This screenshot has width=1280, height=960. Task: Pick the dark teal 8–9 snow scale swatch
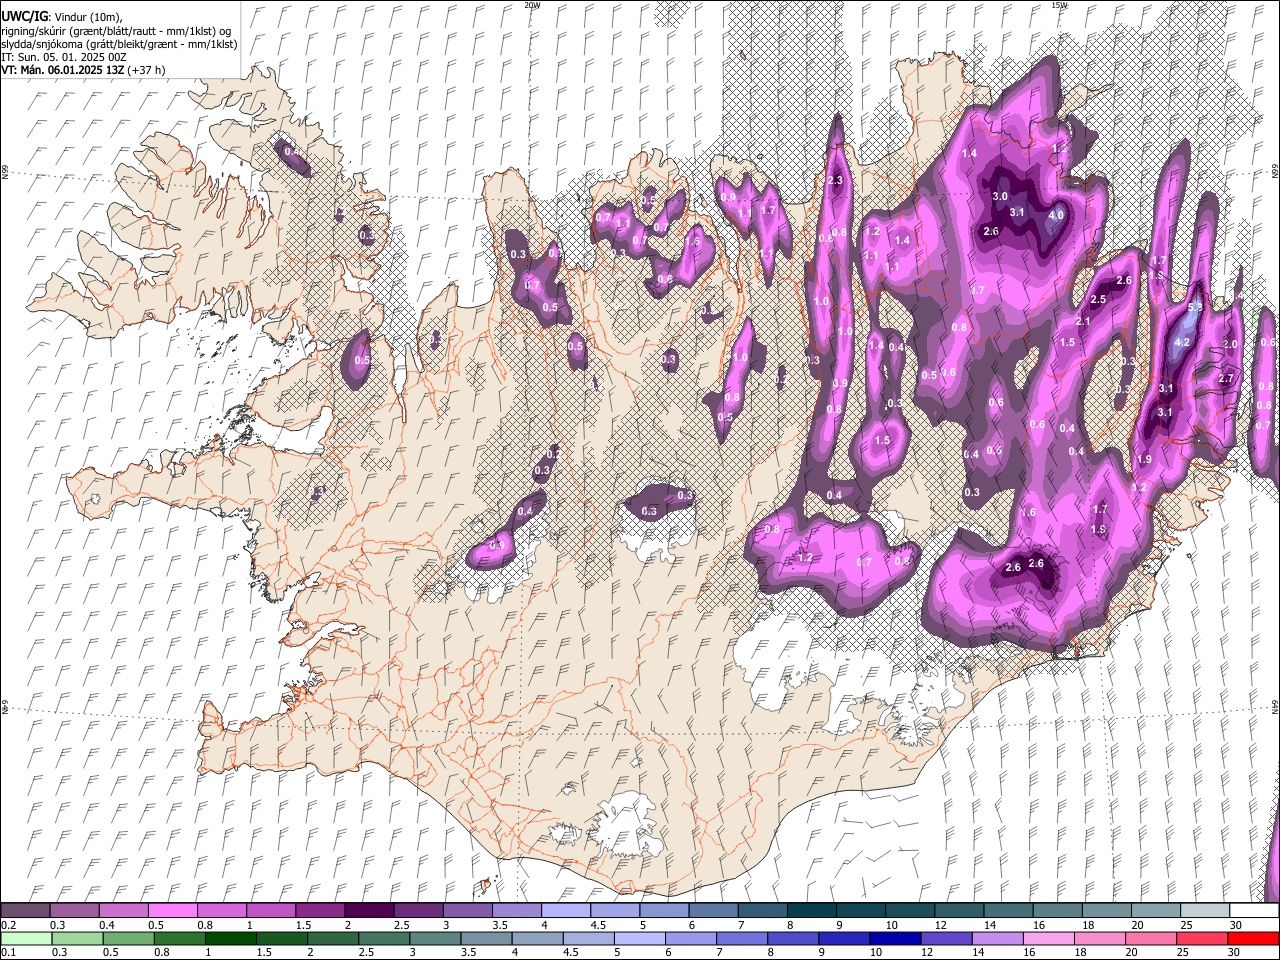click(x=811, y=911)
